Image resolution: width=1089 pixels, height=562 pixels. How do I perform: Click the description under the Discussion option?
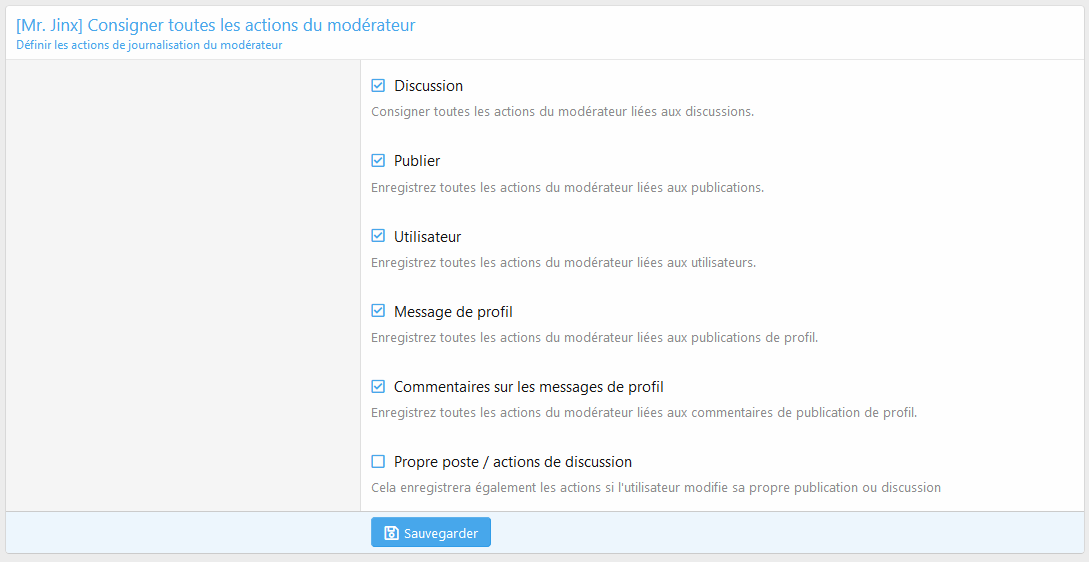coord(562,112)
